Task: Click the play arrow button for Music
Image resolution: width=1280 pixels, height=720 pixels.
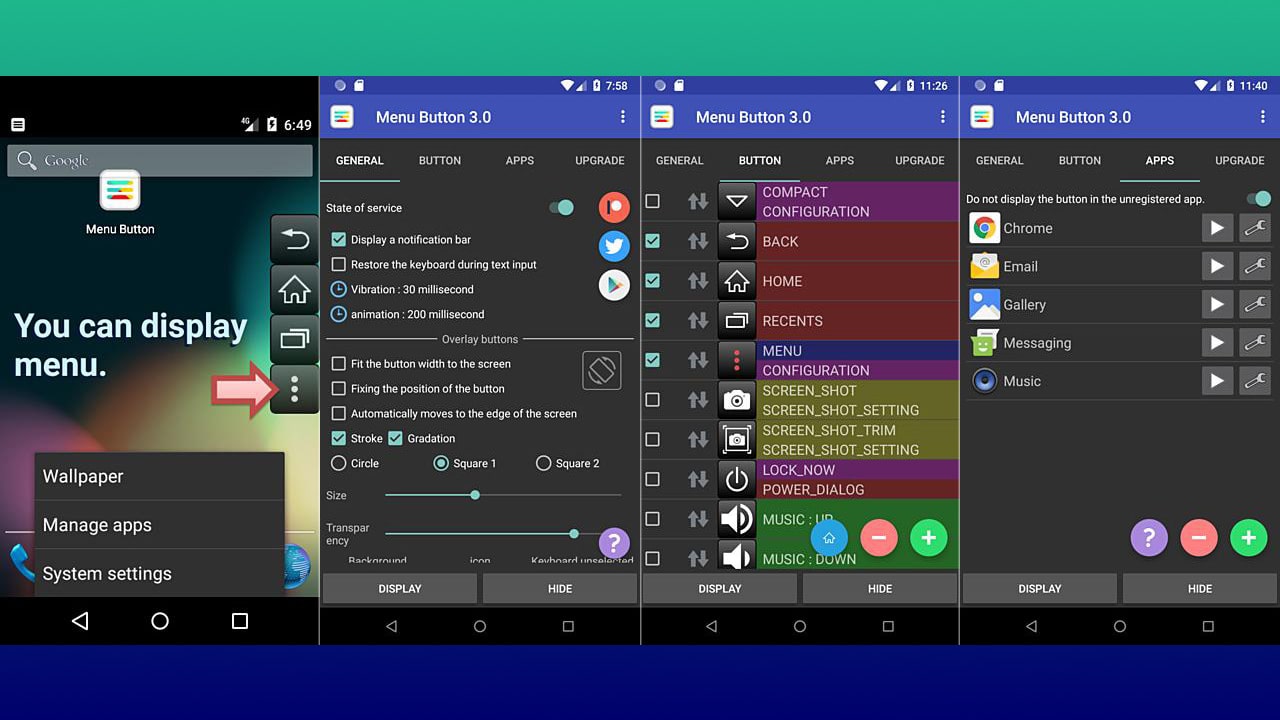Action: click(1217, 381)
